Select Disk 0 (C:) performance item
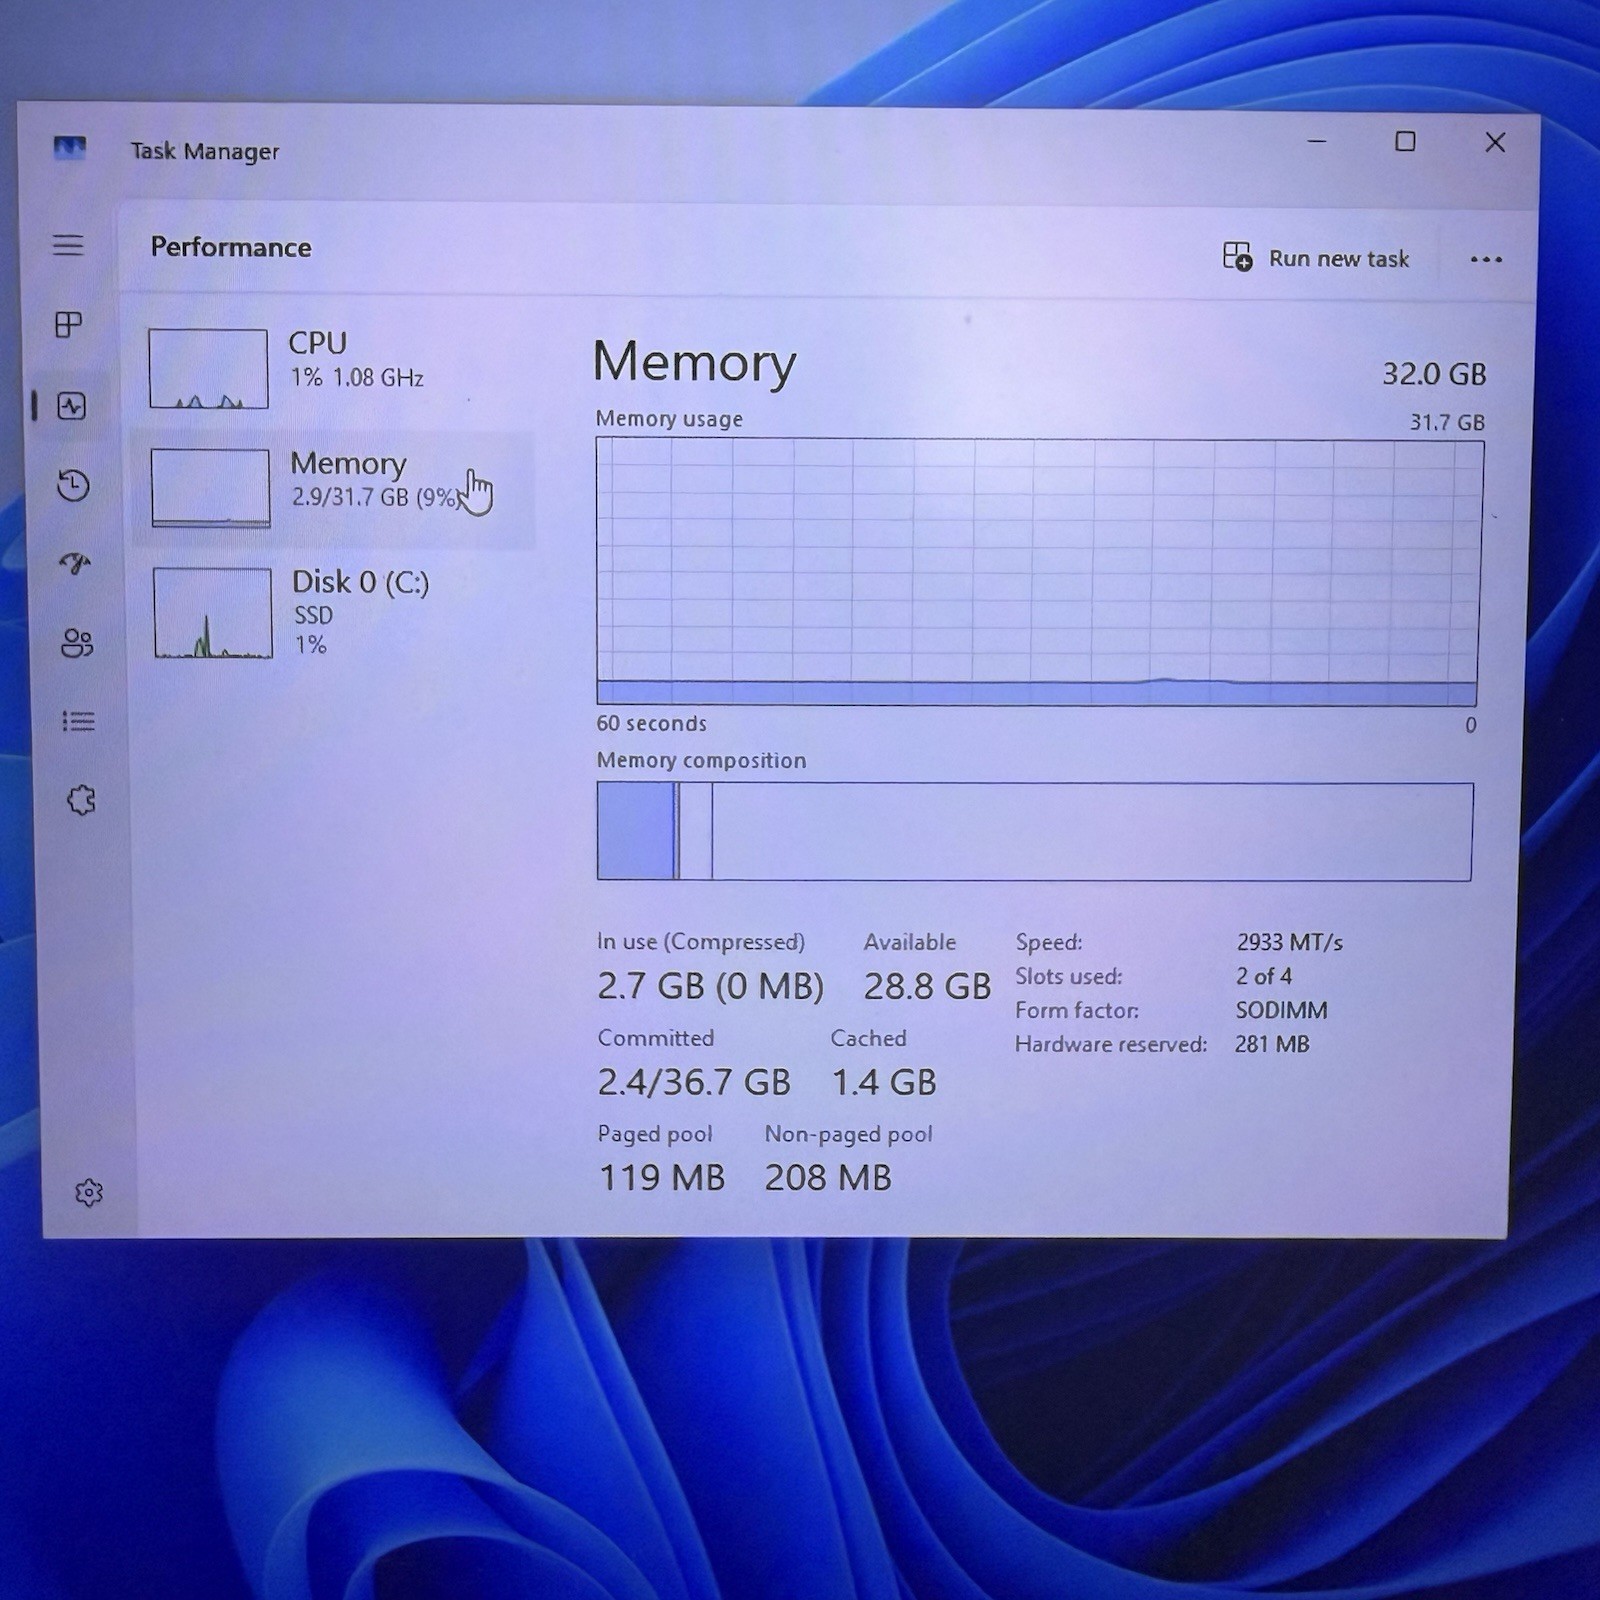The image size is (1600, 1600). click(x=335, y=613)
